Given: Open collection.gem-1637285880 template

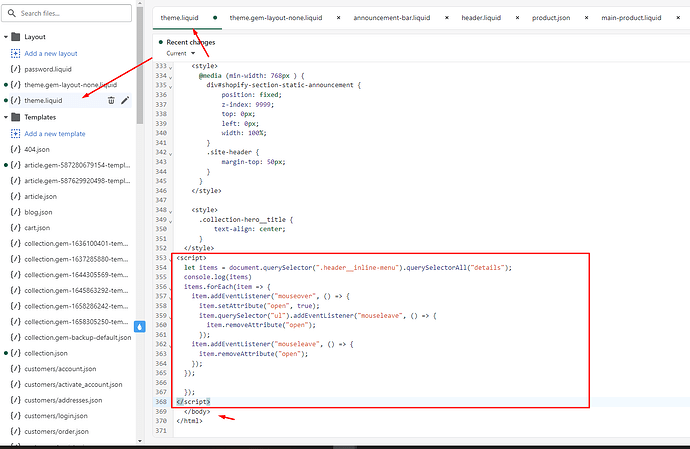Looking at the screenshot, I should coord(76,259).
